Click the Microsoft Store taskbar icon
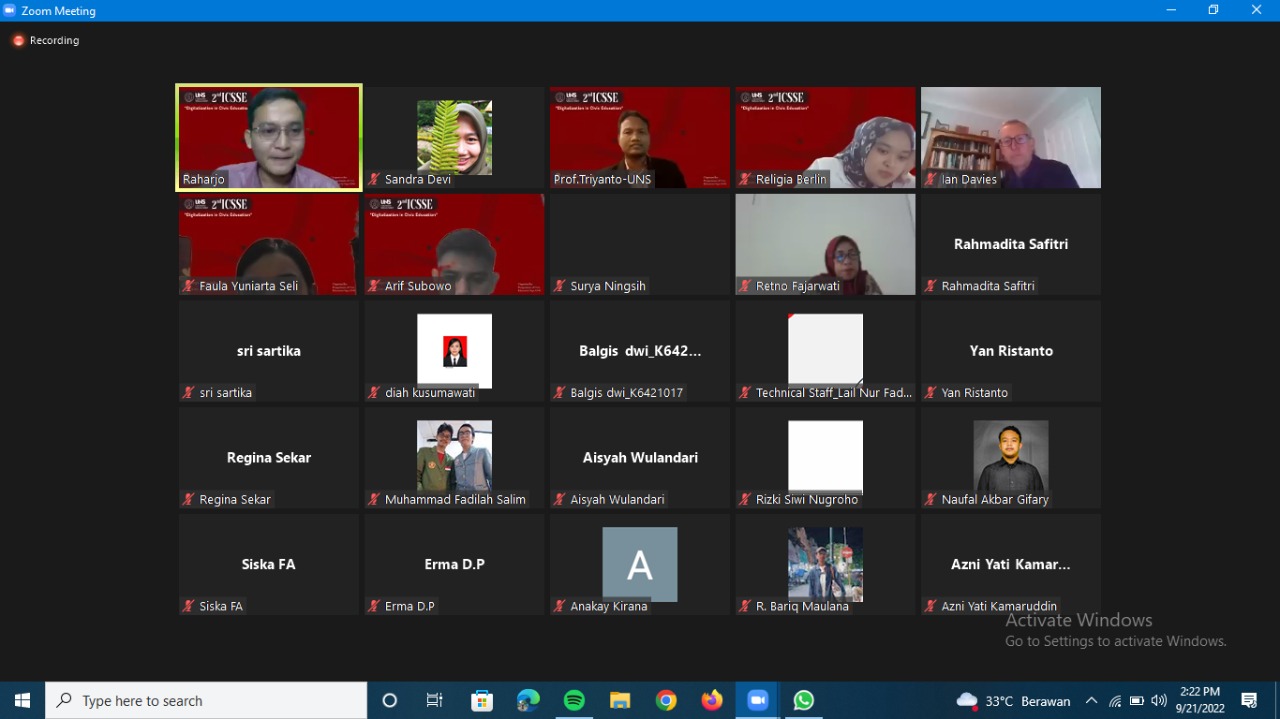This screenshot has width=1280, height=719. [482, 701]
